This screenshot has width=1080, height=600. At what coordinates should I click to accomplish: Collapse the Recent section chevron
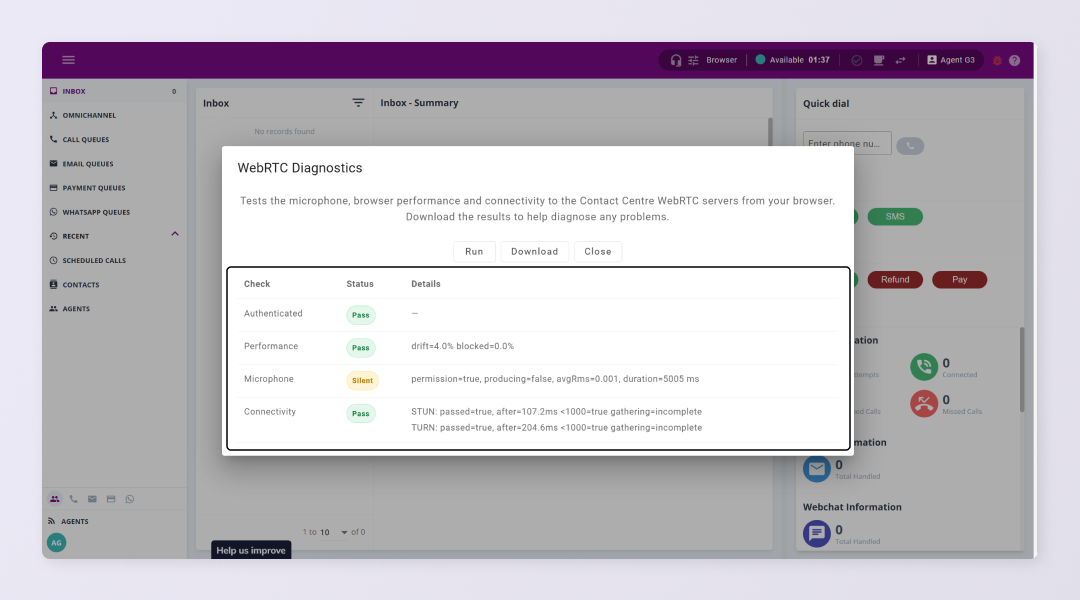point(175,235)
